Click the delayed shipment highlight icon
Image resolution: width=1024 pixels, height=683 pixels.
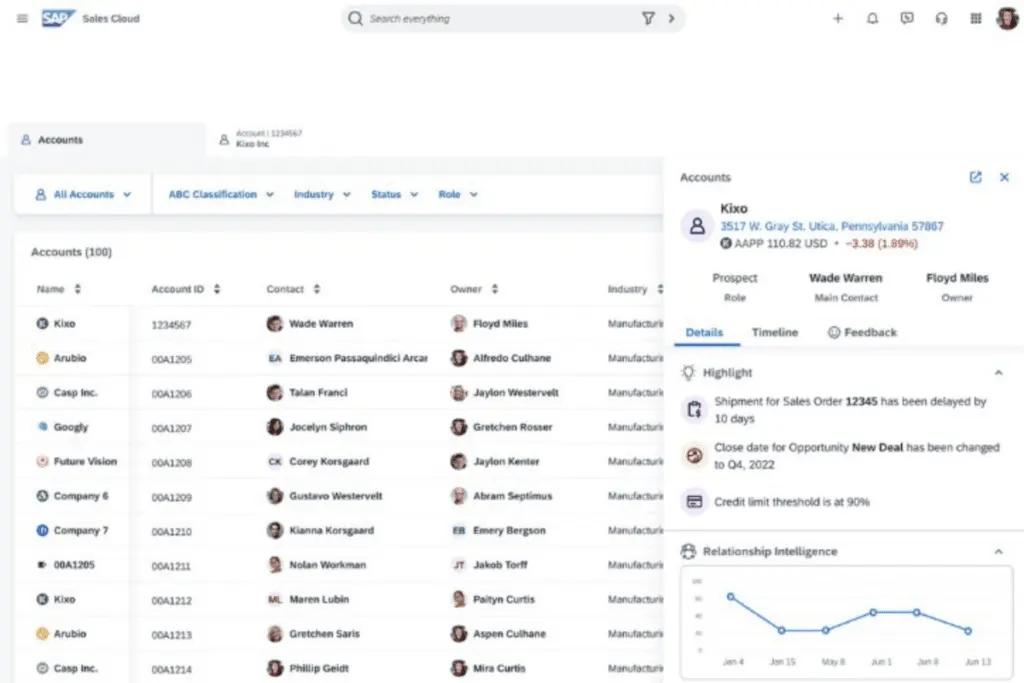(x=694, y=409)
